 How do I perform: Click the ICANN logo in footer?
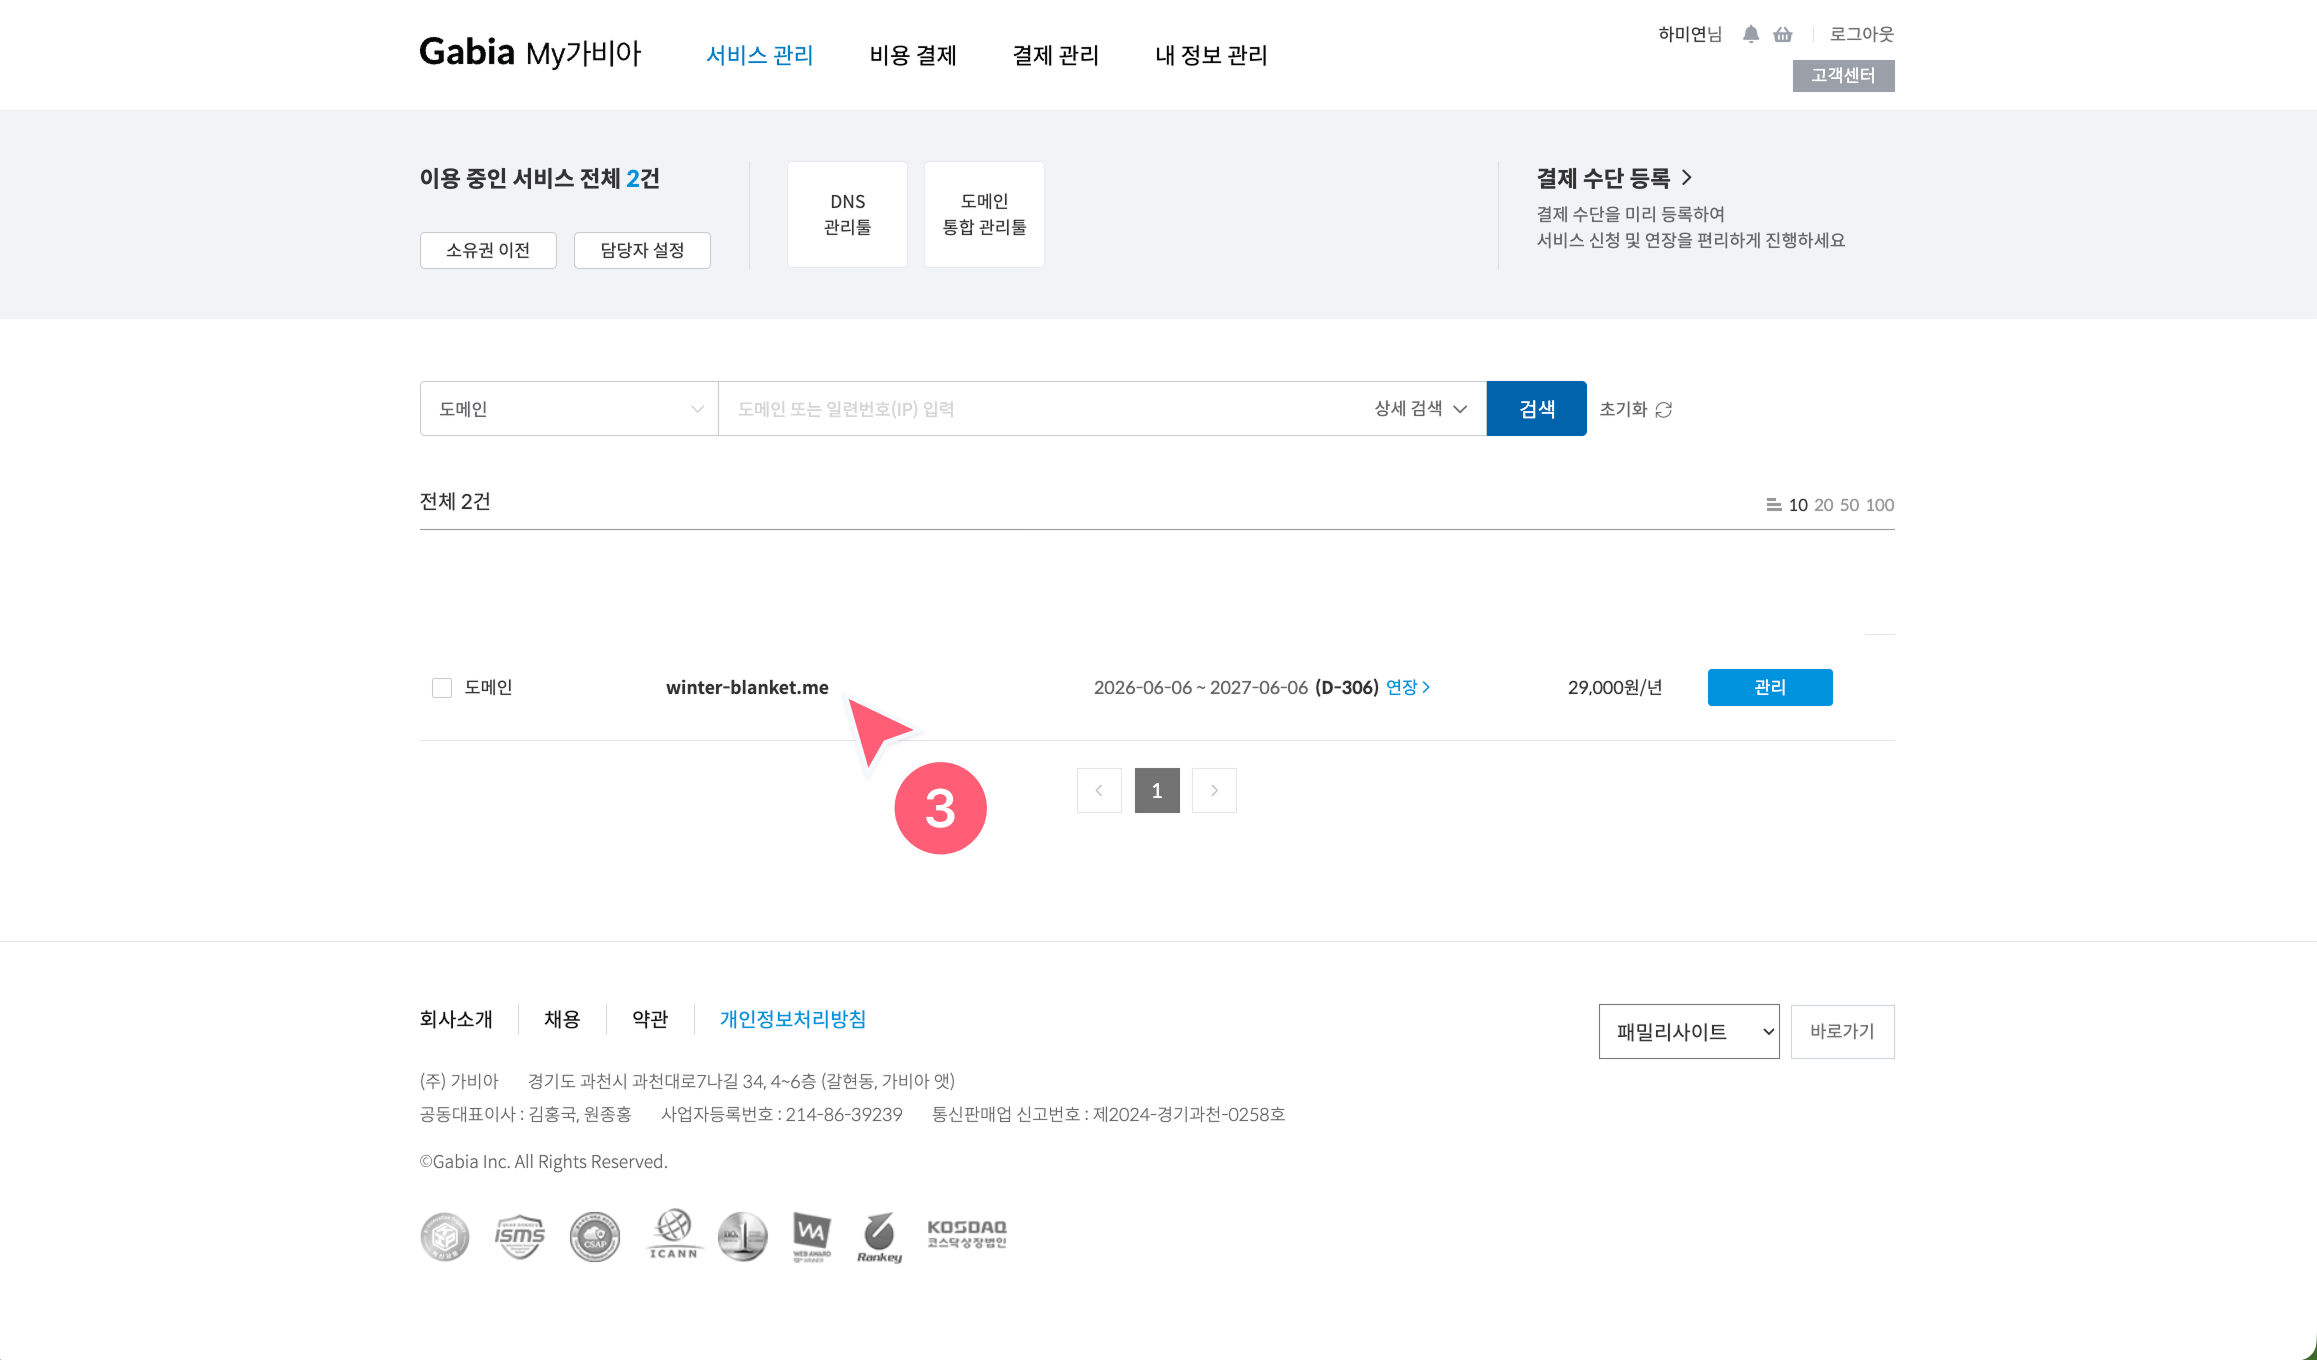coord(673,1234)
